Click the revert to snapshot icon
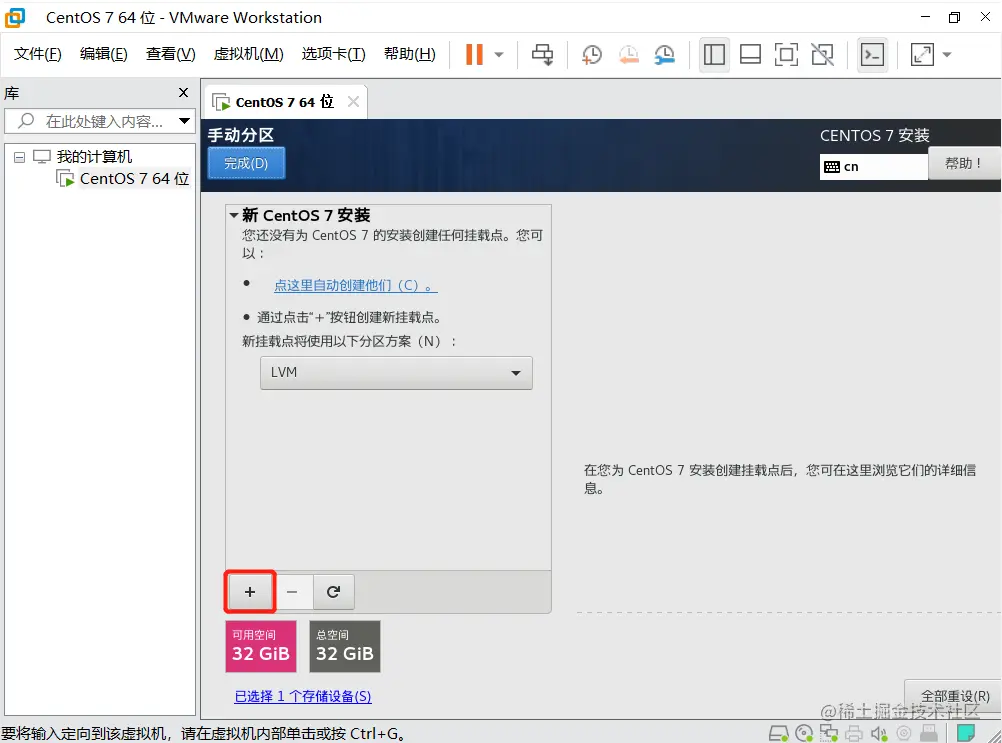Screen dimensions: 1002x743 click(628, 54)
